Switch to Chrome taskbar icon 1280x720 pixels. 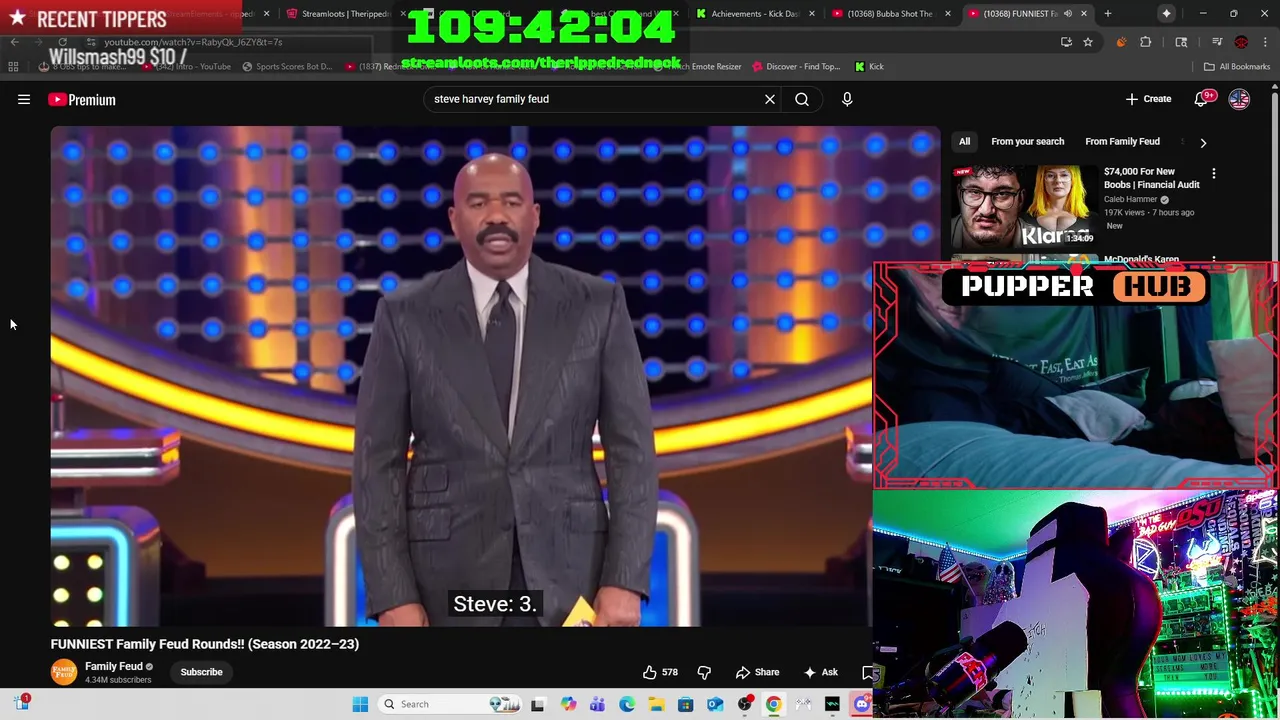click(773, 704)
